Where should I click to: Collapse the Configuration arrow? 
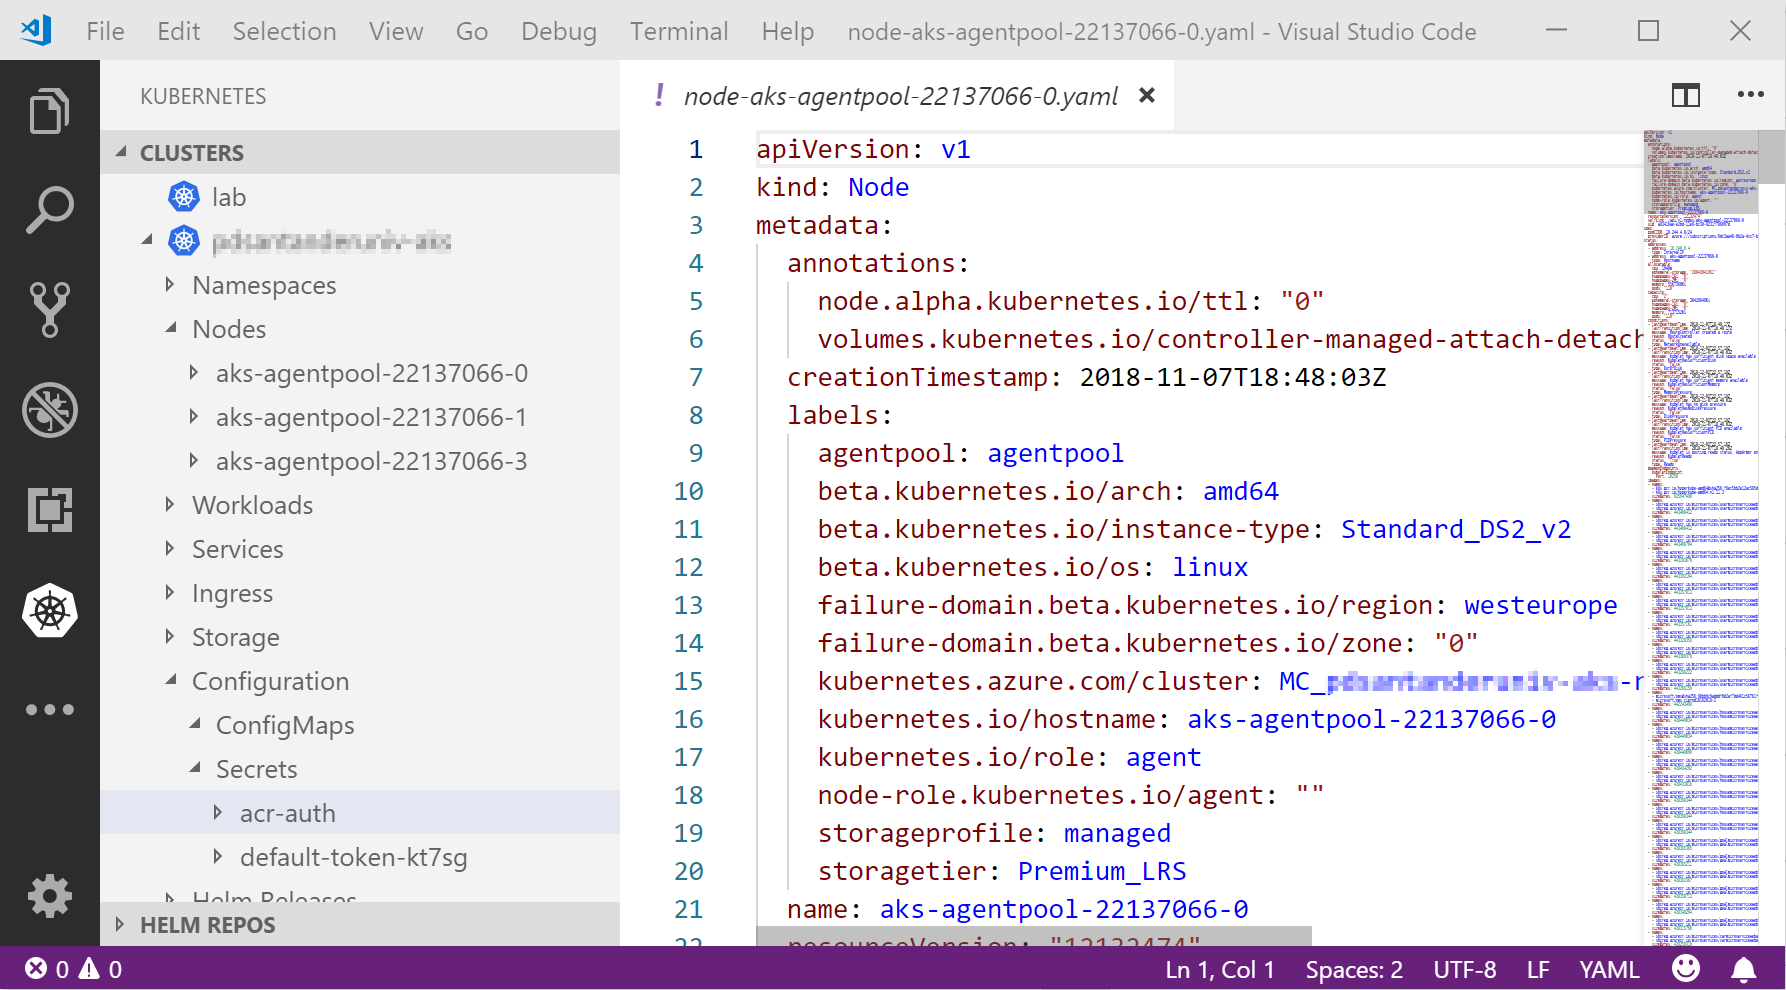pos(171,680)
